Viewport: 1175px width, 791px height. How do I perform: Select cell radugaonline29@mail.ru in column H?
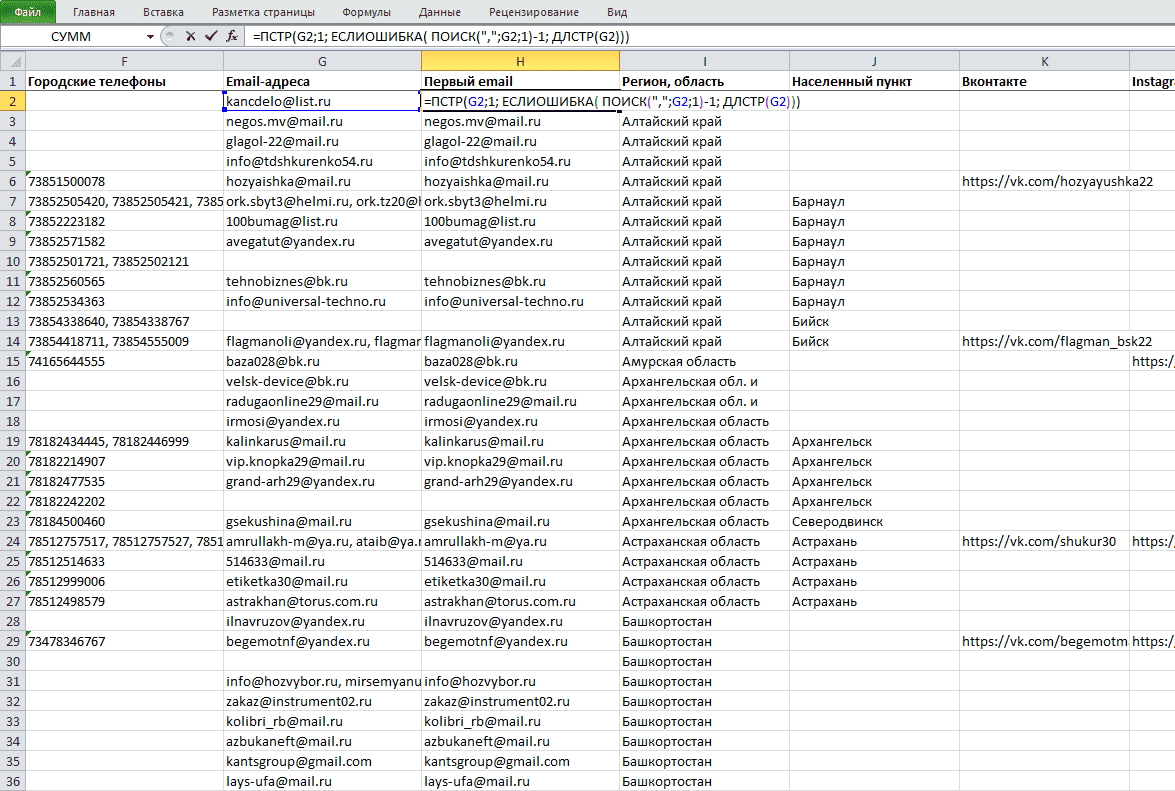point(520,401)
